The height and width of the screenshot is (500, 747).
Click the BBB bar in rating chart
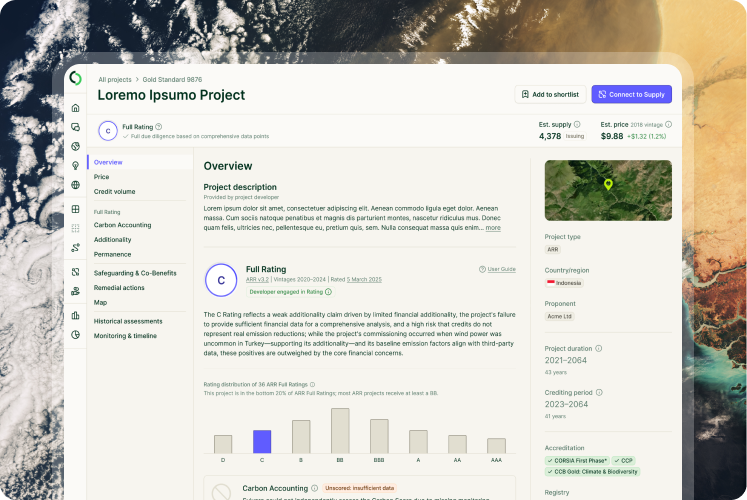[379, 436]
